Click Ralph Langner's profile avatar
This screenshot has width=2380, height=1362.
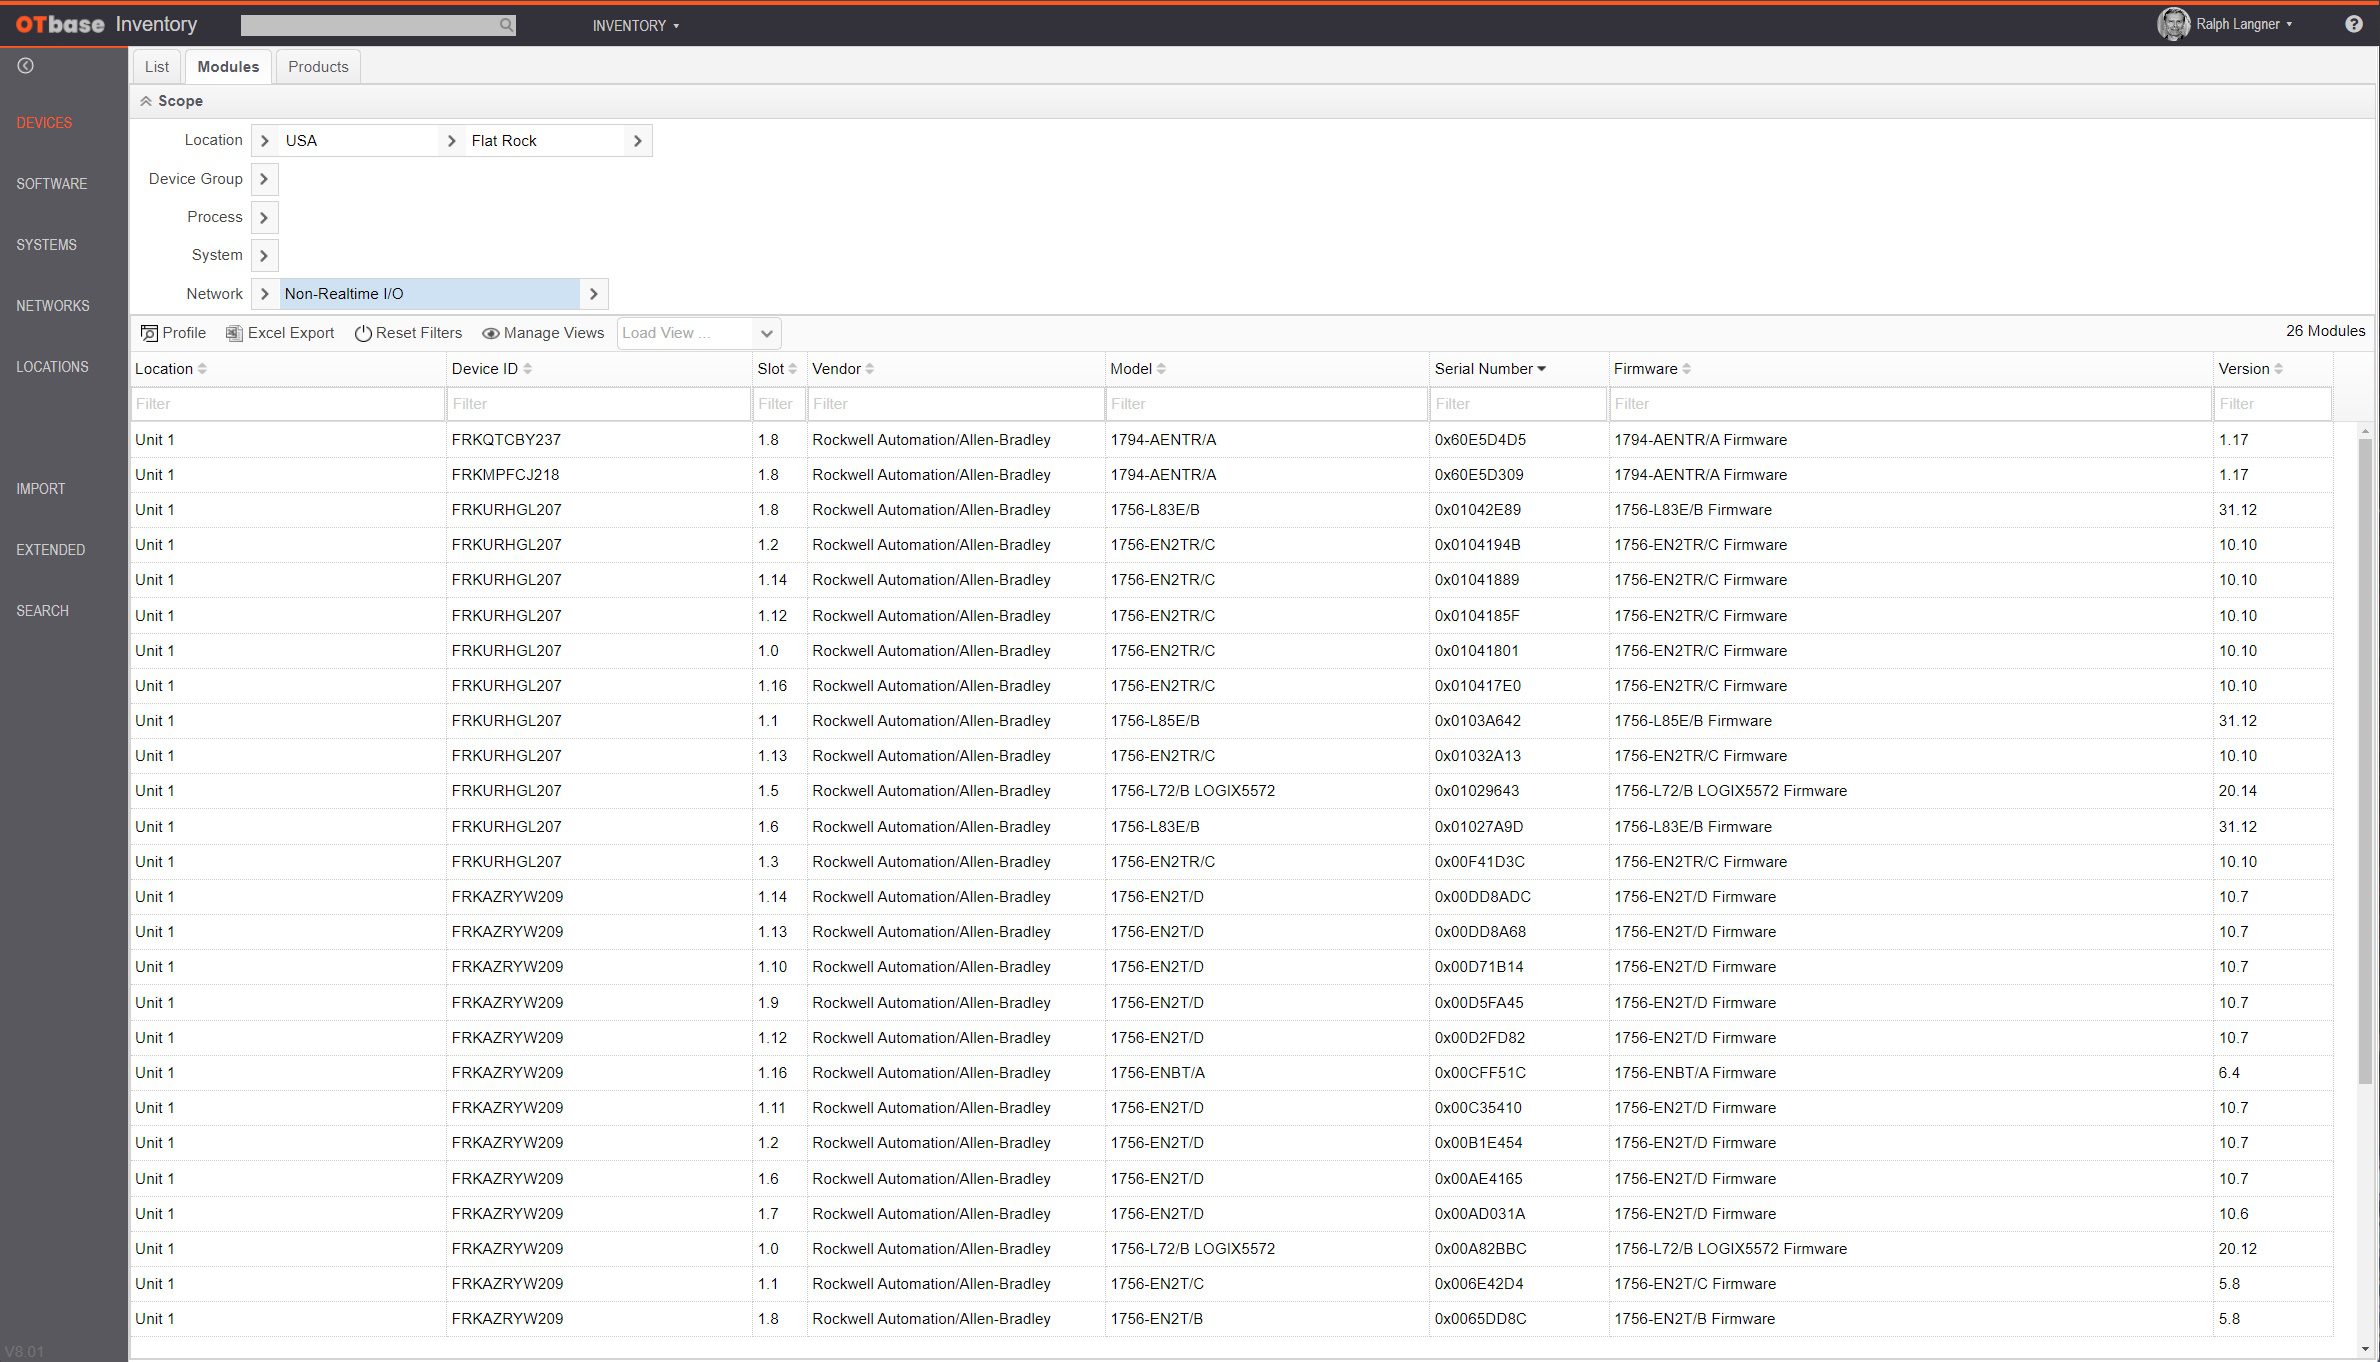click(2172, 24)
